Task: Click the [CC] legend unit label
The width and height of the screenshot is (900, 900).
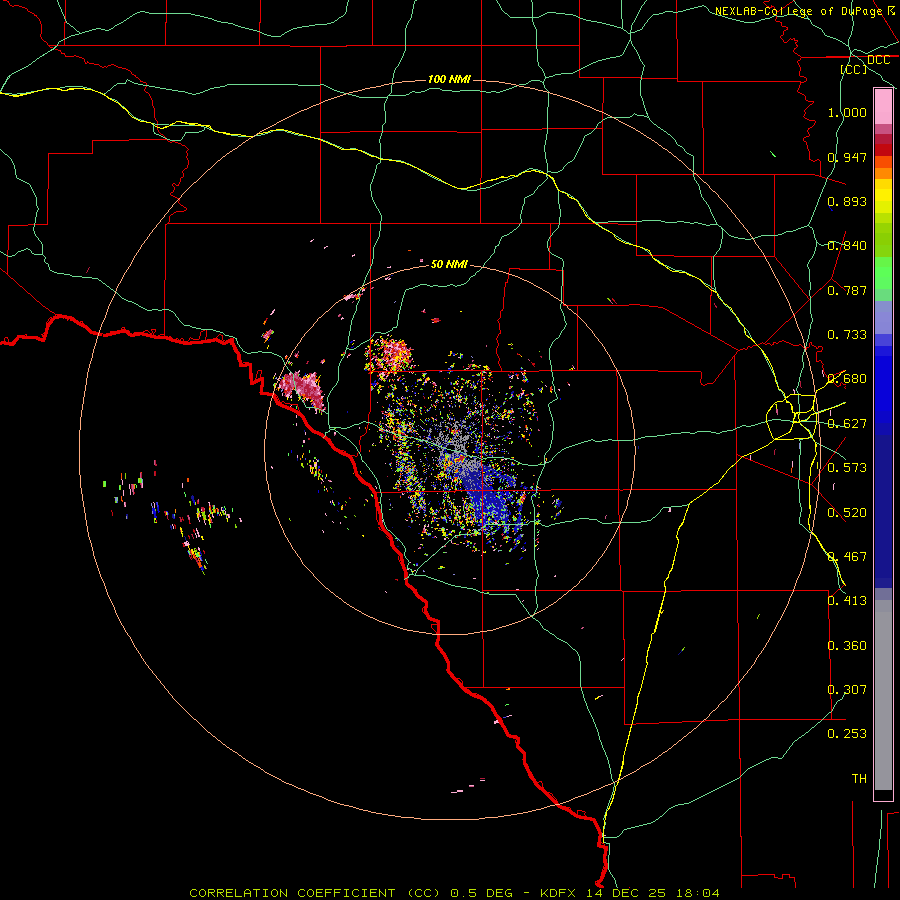Action: [x=854, y=69]
